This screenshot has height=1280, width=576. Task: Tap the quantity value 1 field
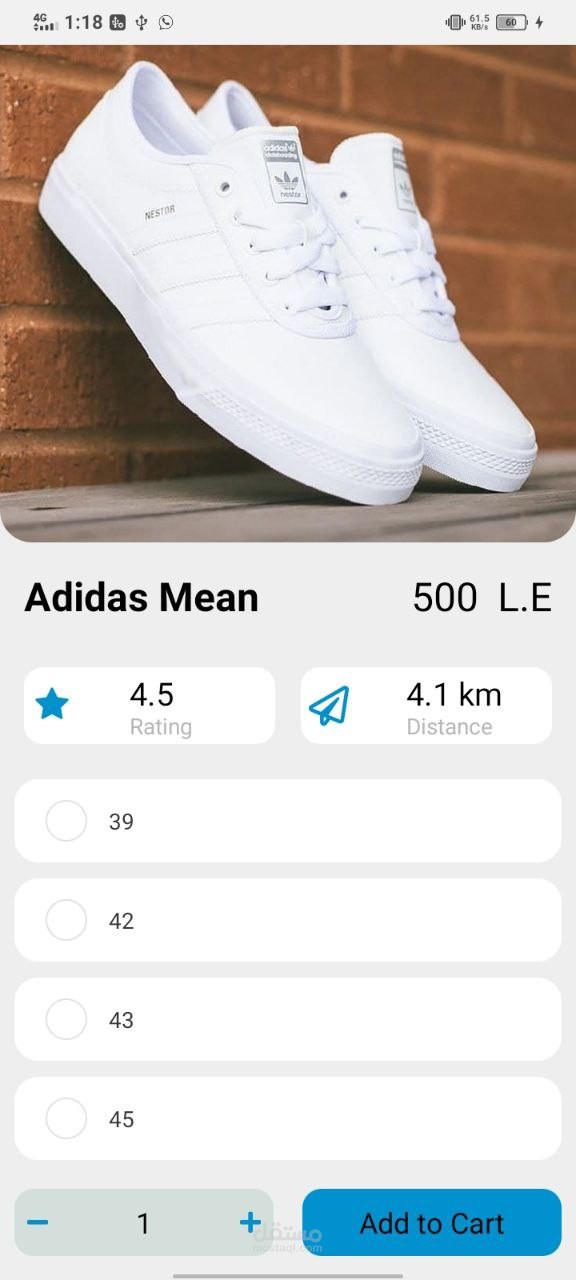143,1222
